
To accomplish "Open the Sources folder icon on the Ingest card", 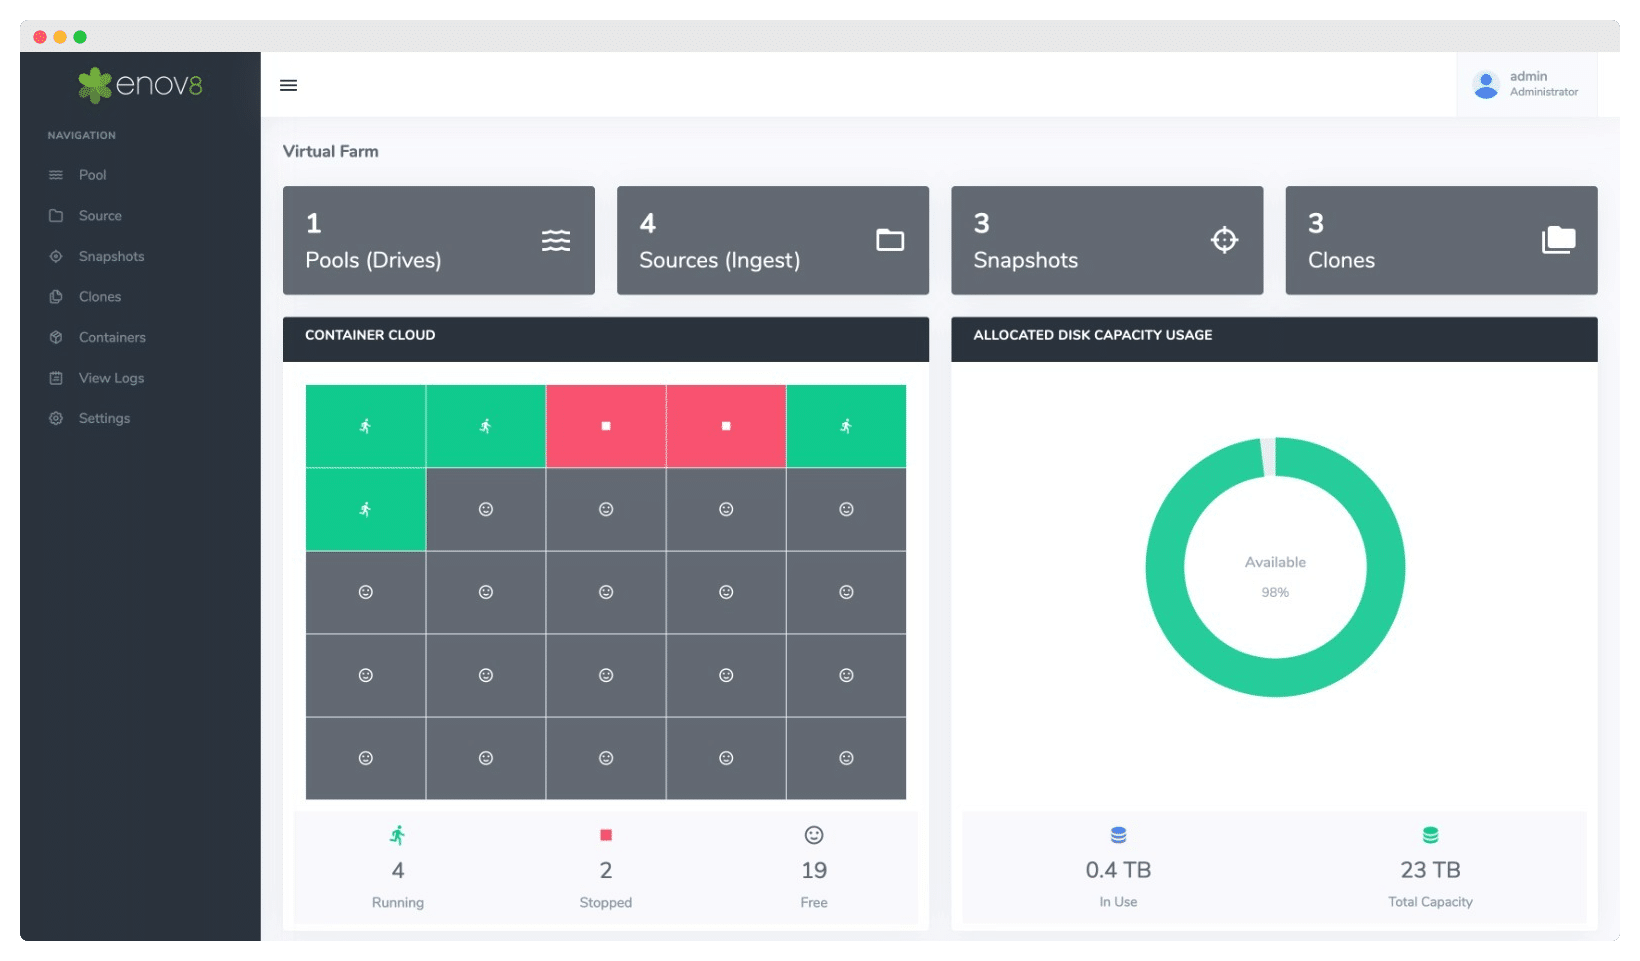I will point(890,240).
